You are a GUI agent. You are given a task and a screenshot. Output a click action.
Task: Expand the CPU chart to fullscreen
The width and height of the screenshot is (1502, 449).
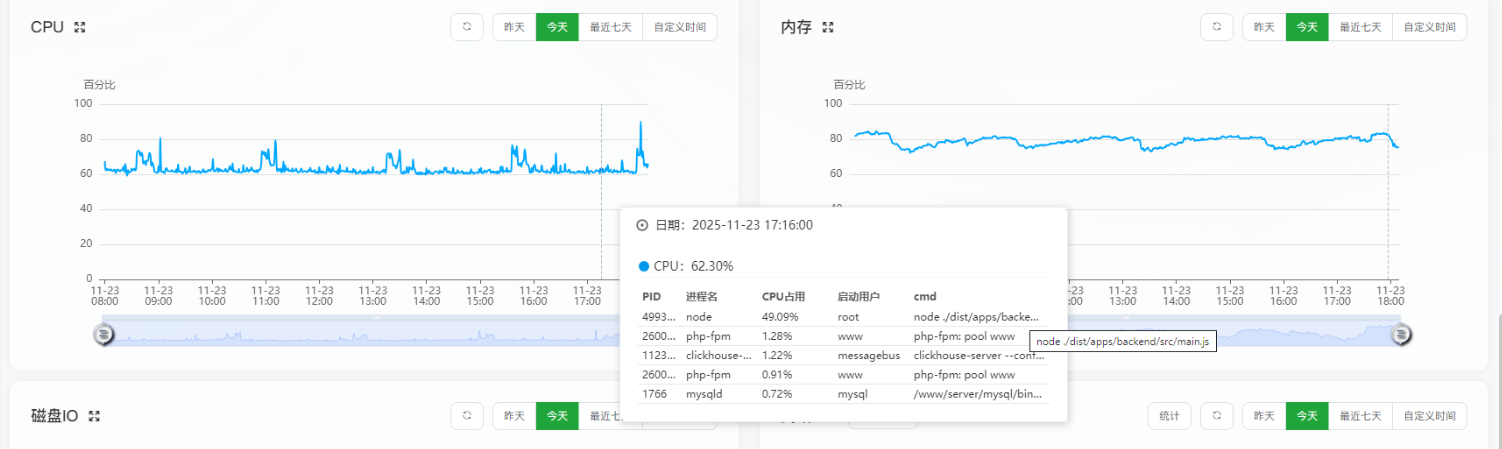click(x=80, y=27)
